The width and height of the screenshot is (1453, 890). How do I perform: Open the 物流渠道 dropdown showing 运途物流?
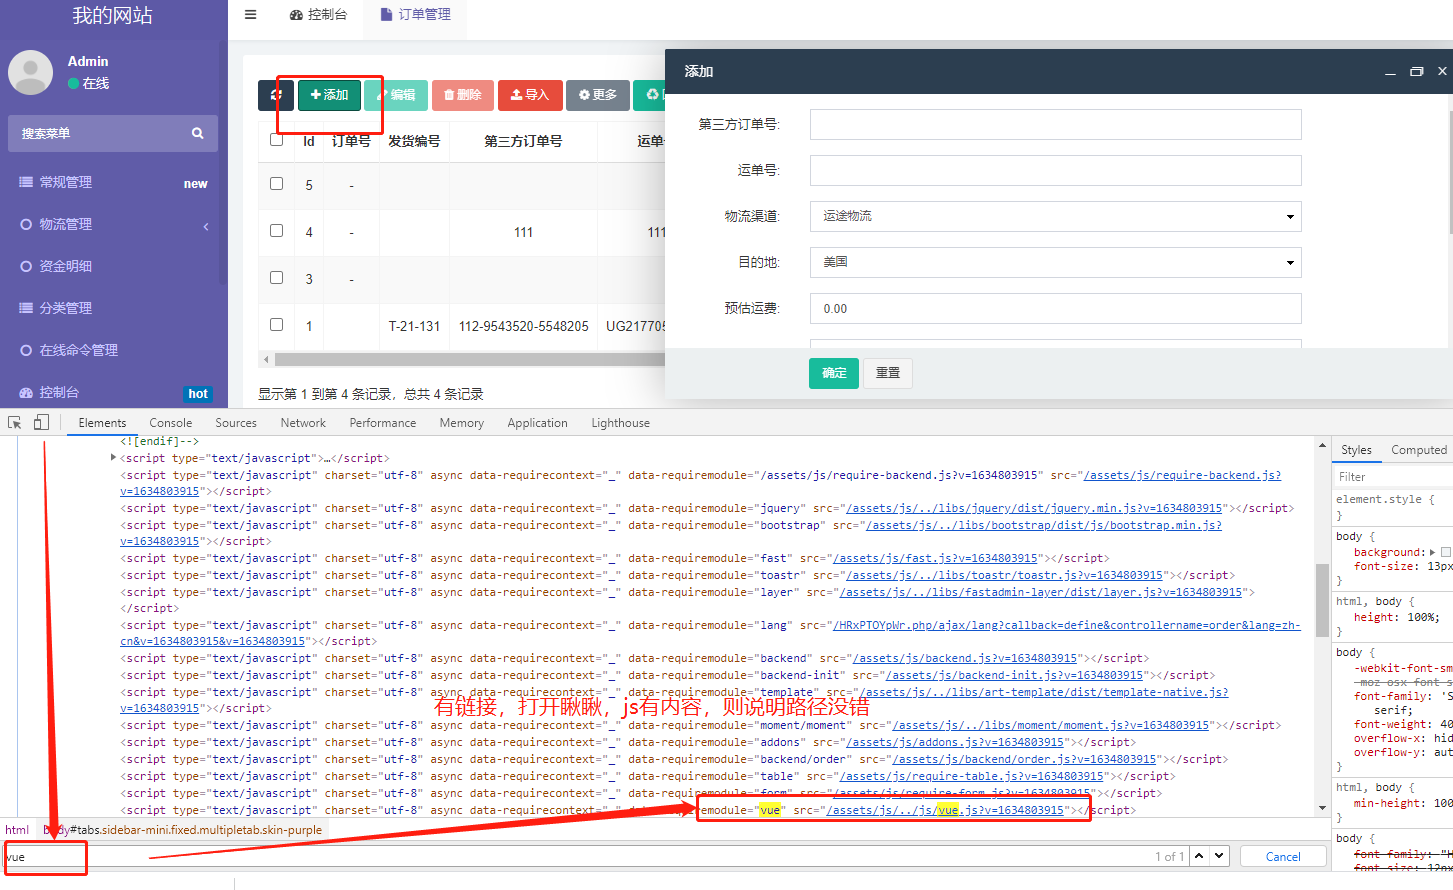(1055, 216)
